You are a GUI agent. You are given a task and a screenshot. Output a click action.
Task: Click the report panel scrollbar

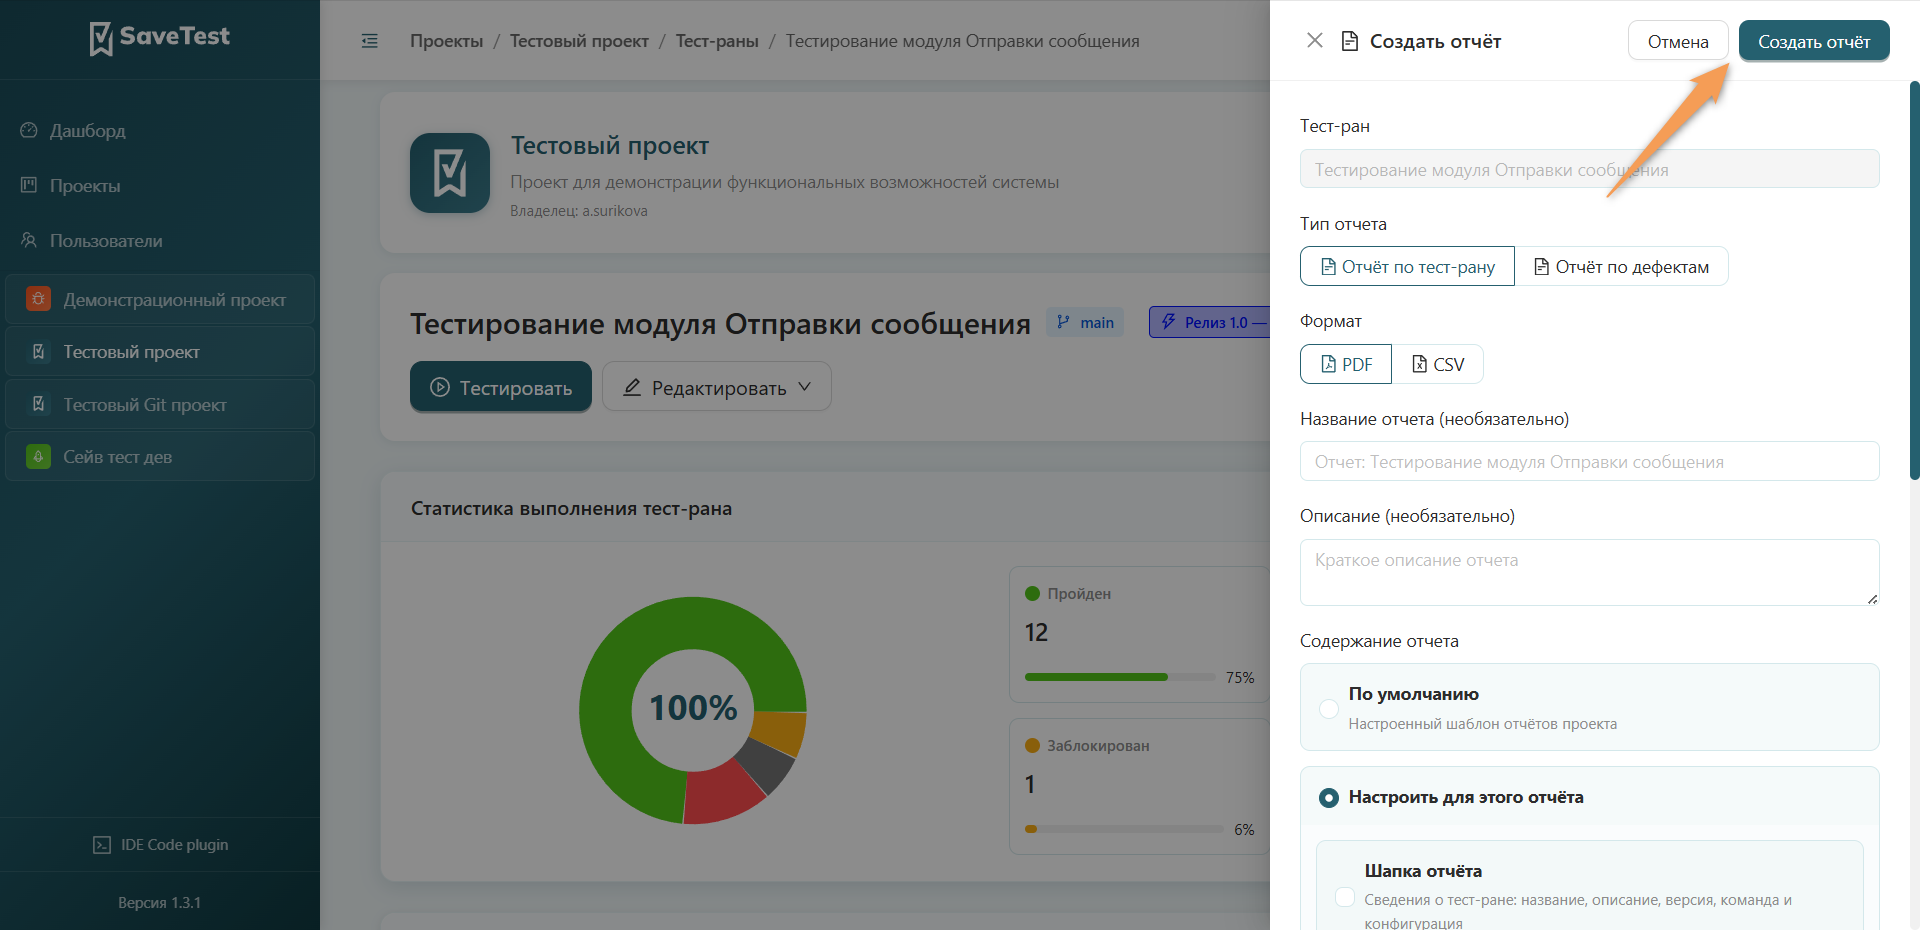1915,280
